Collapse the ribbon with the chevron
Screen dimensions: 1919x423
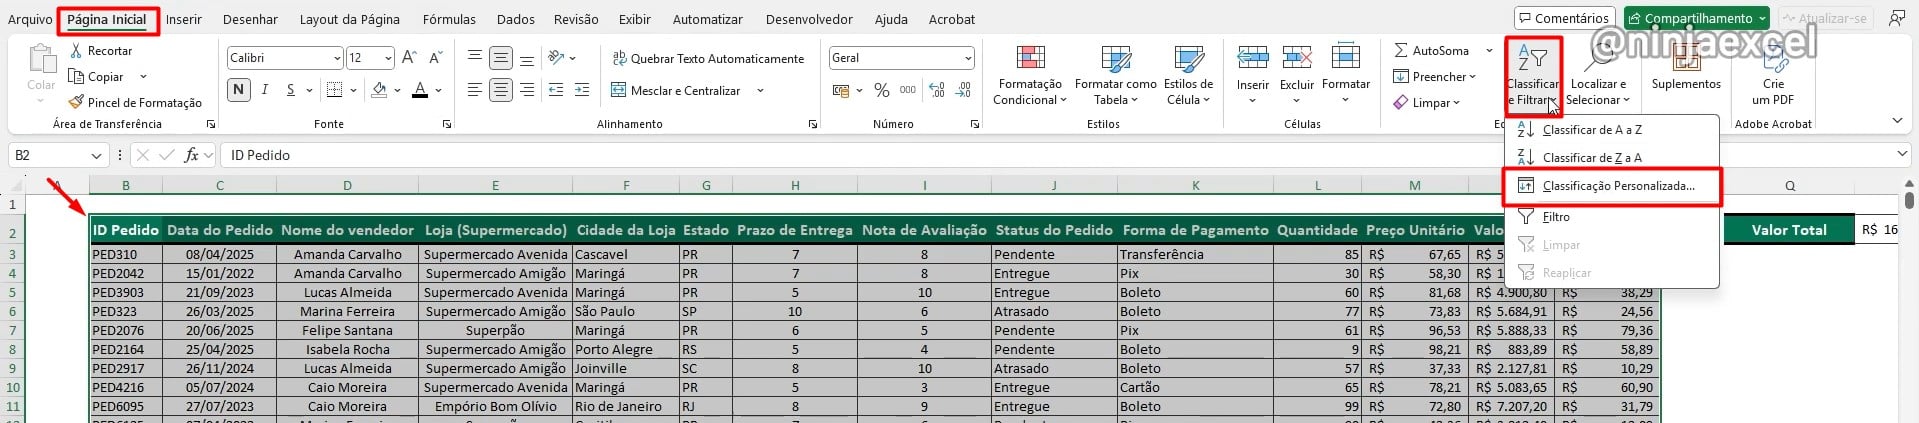click(1897, 121)
